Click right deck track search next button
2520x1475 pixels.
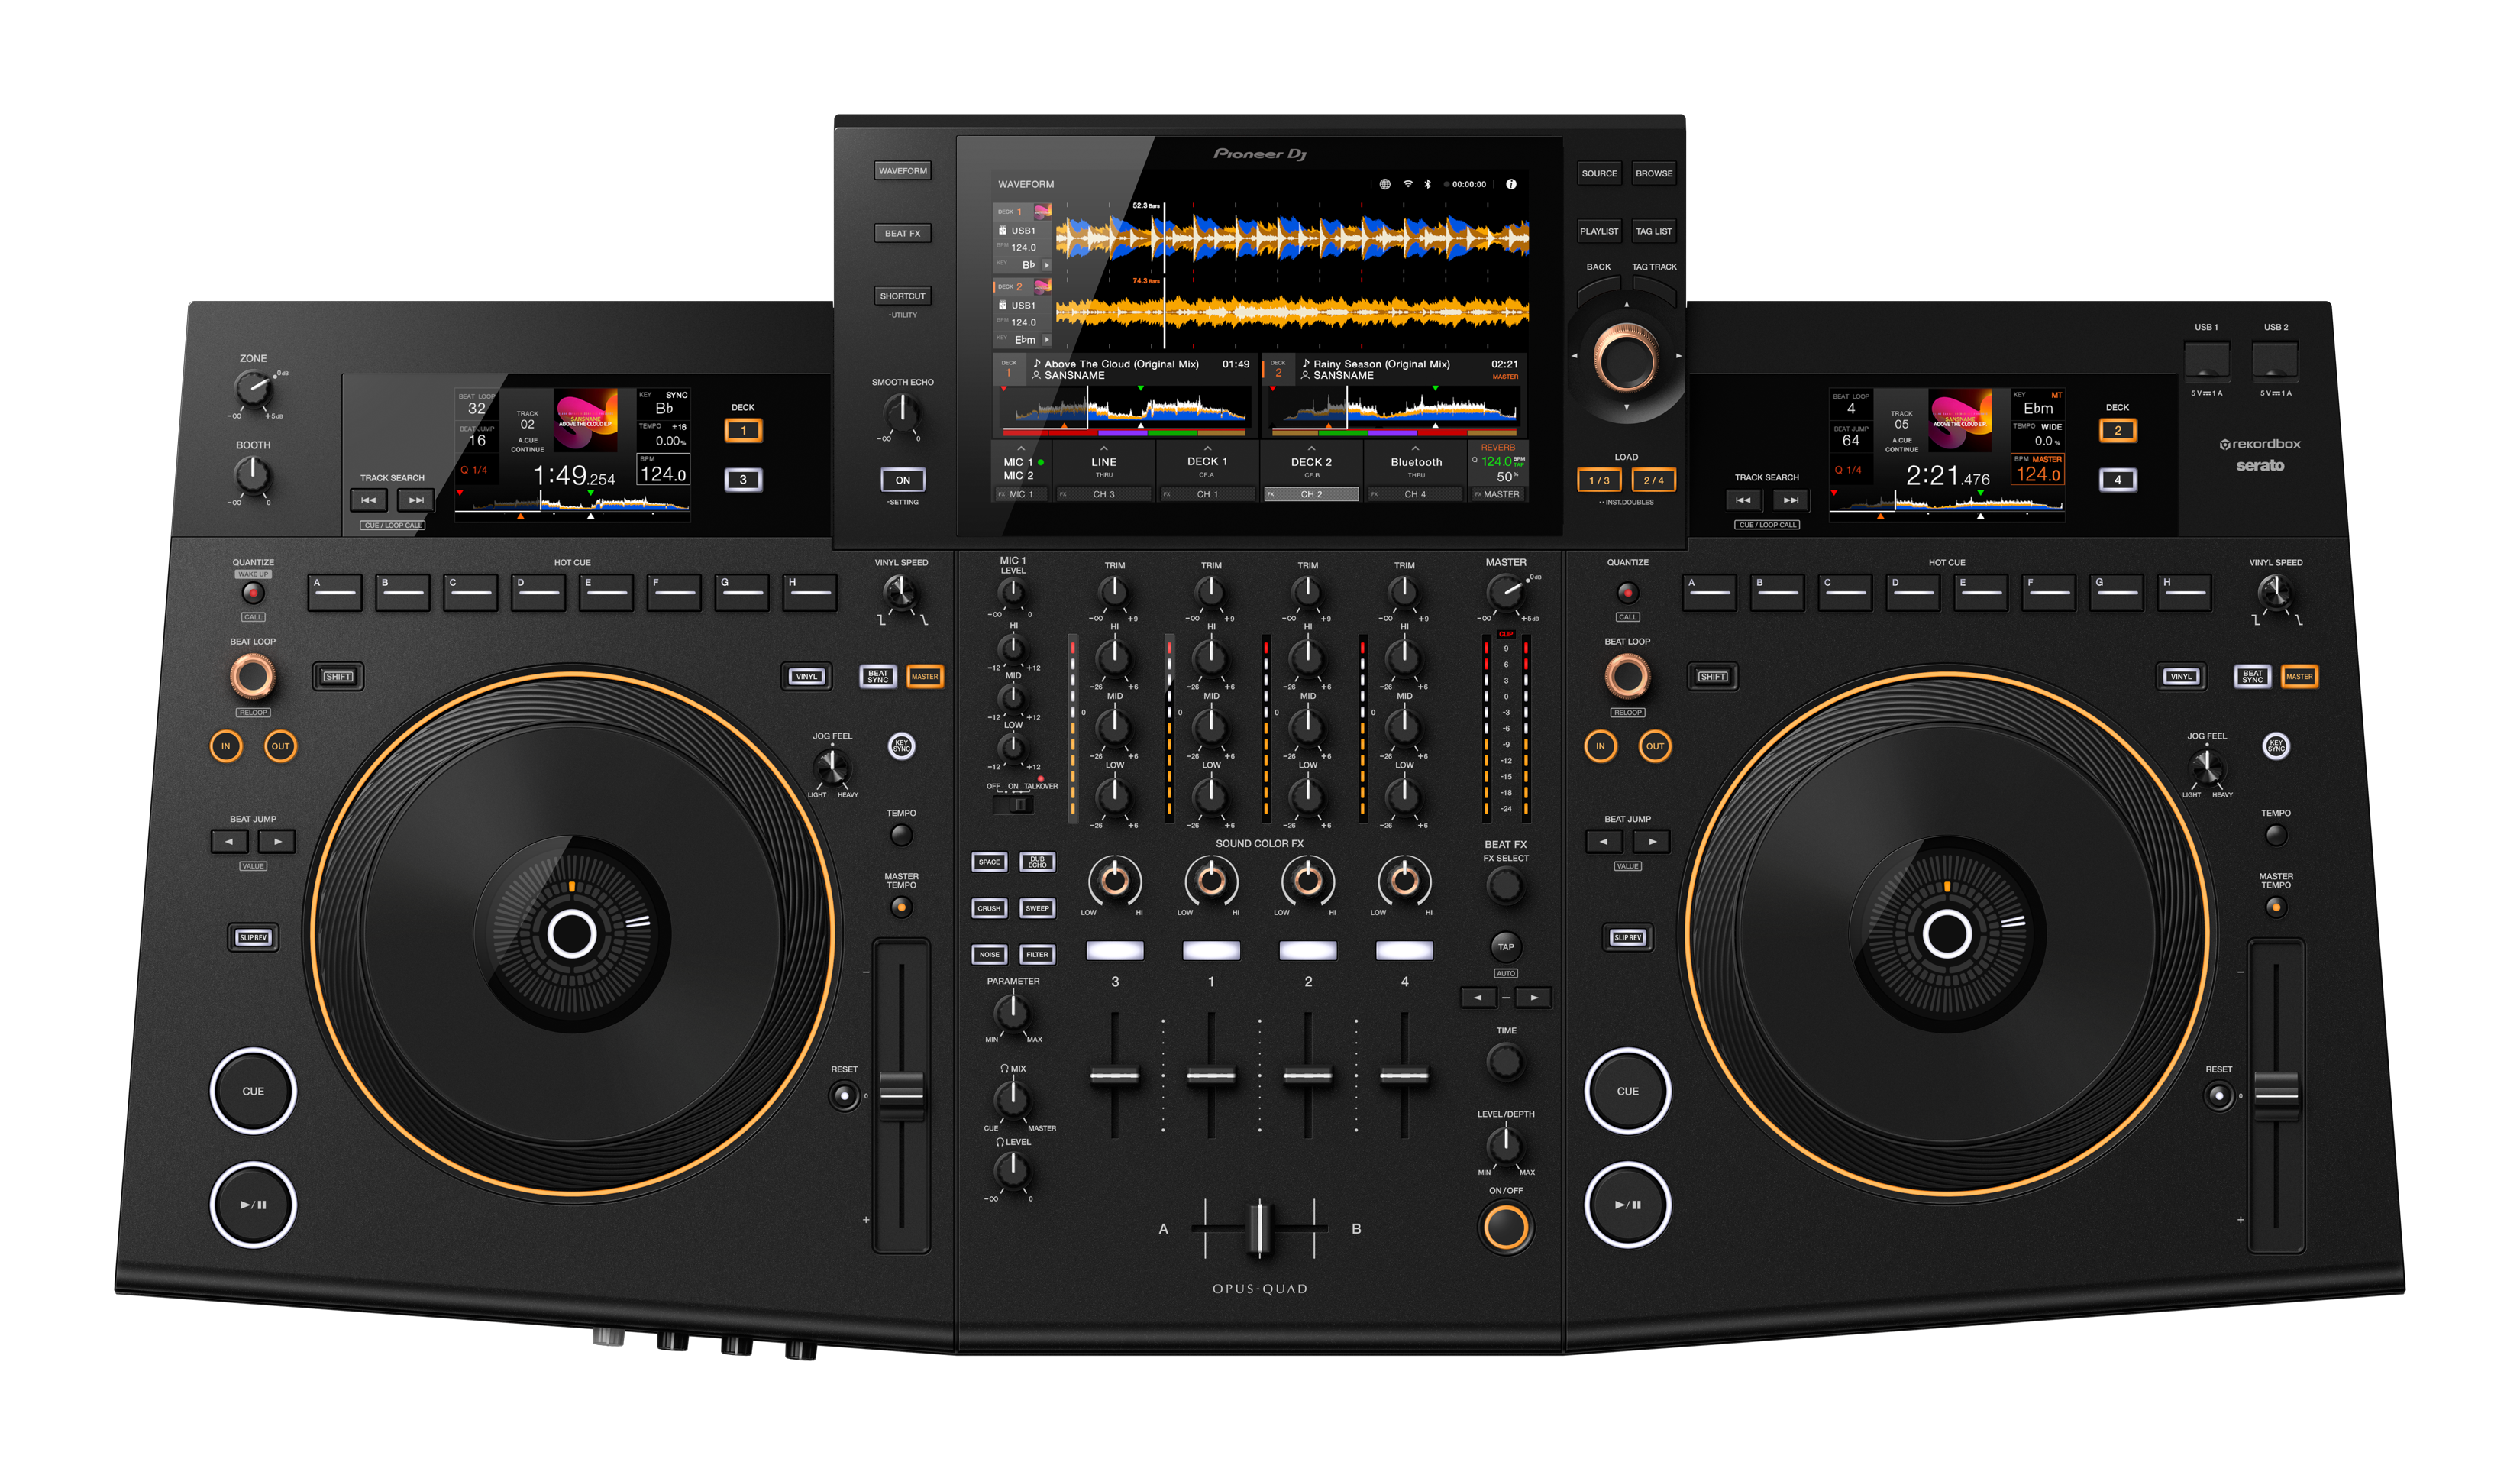[x=1791, y=500]
